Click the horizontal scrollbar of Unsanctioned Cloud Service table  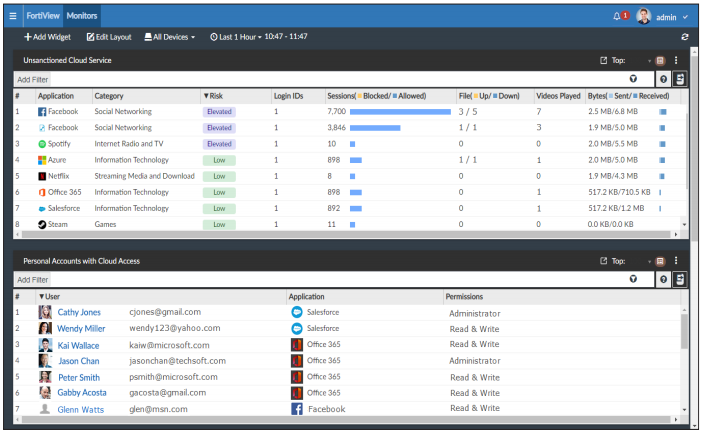tap(345, 234)
